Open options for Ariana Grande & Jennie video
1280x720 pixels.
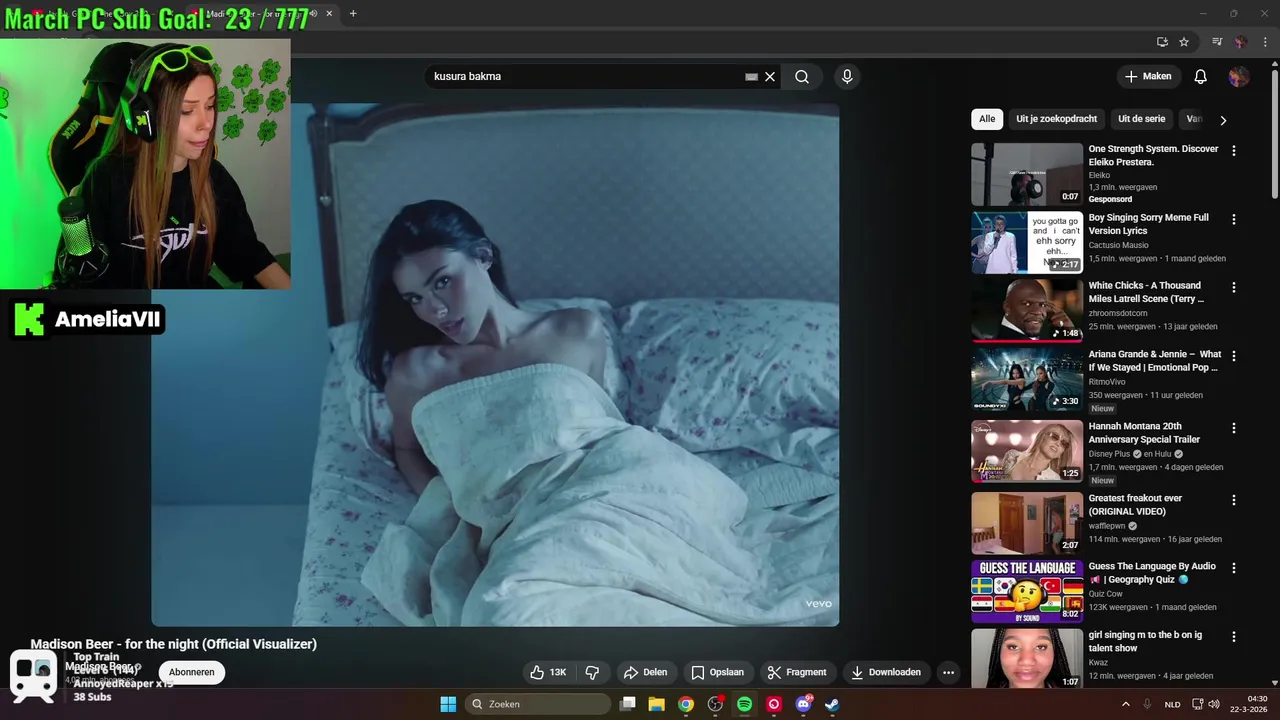(x=1234, y=356)
